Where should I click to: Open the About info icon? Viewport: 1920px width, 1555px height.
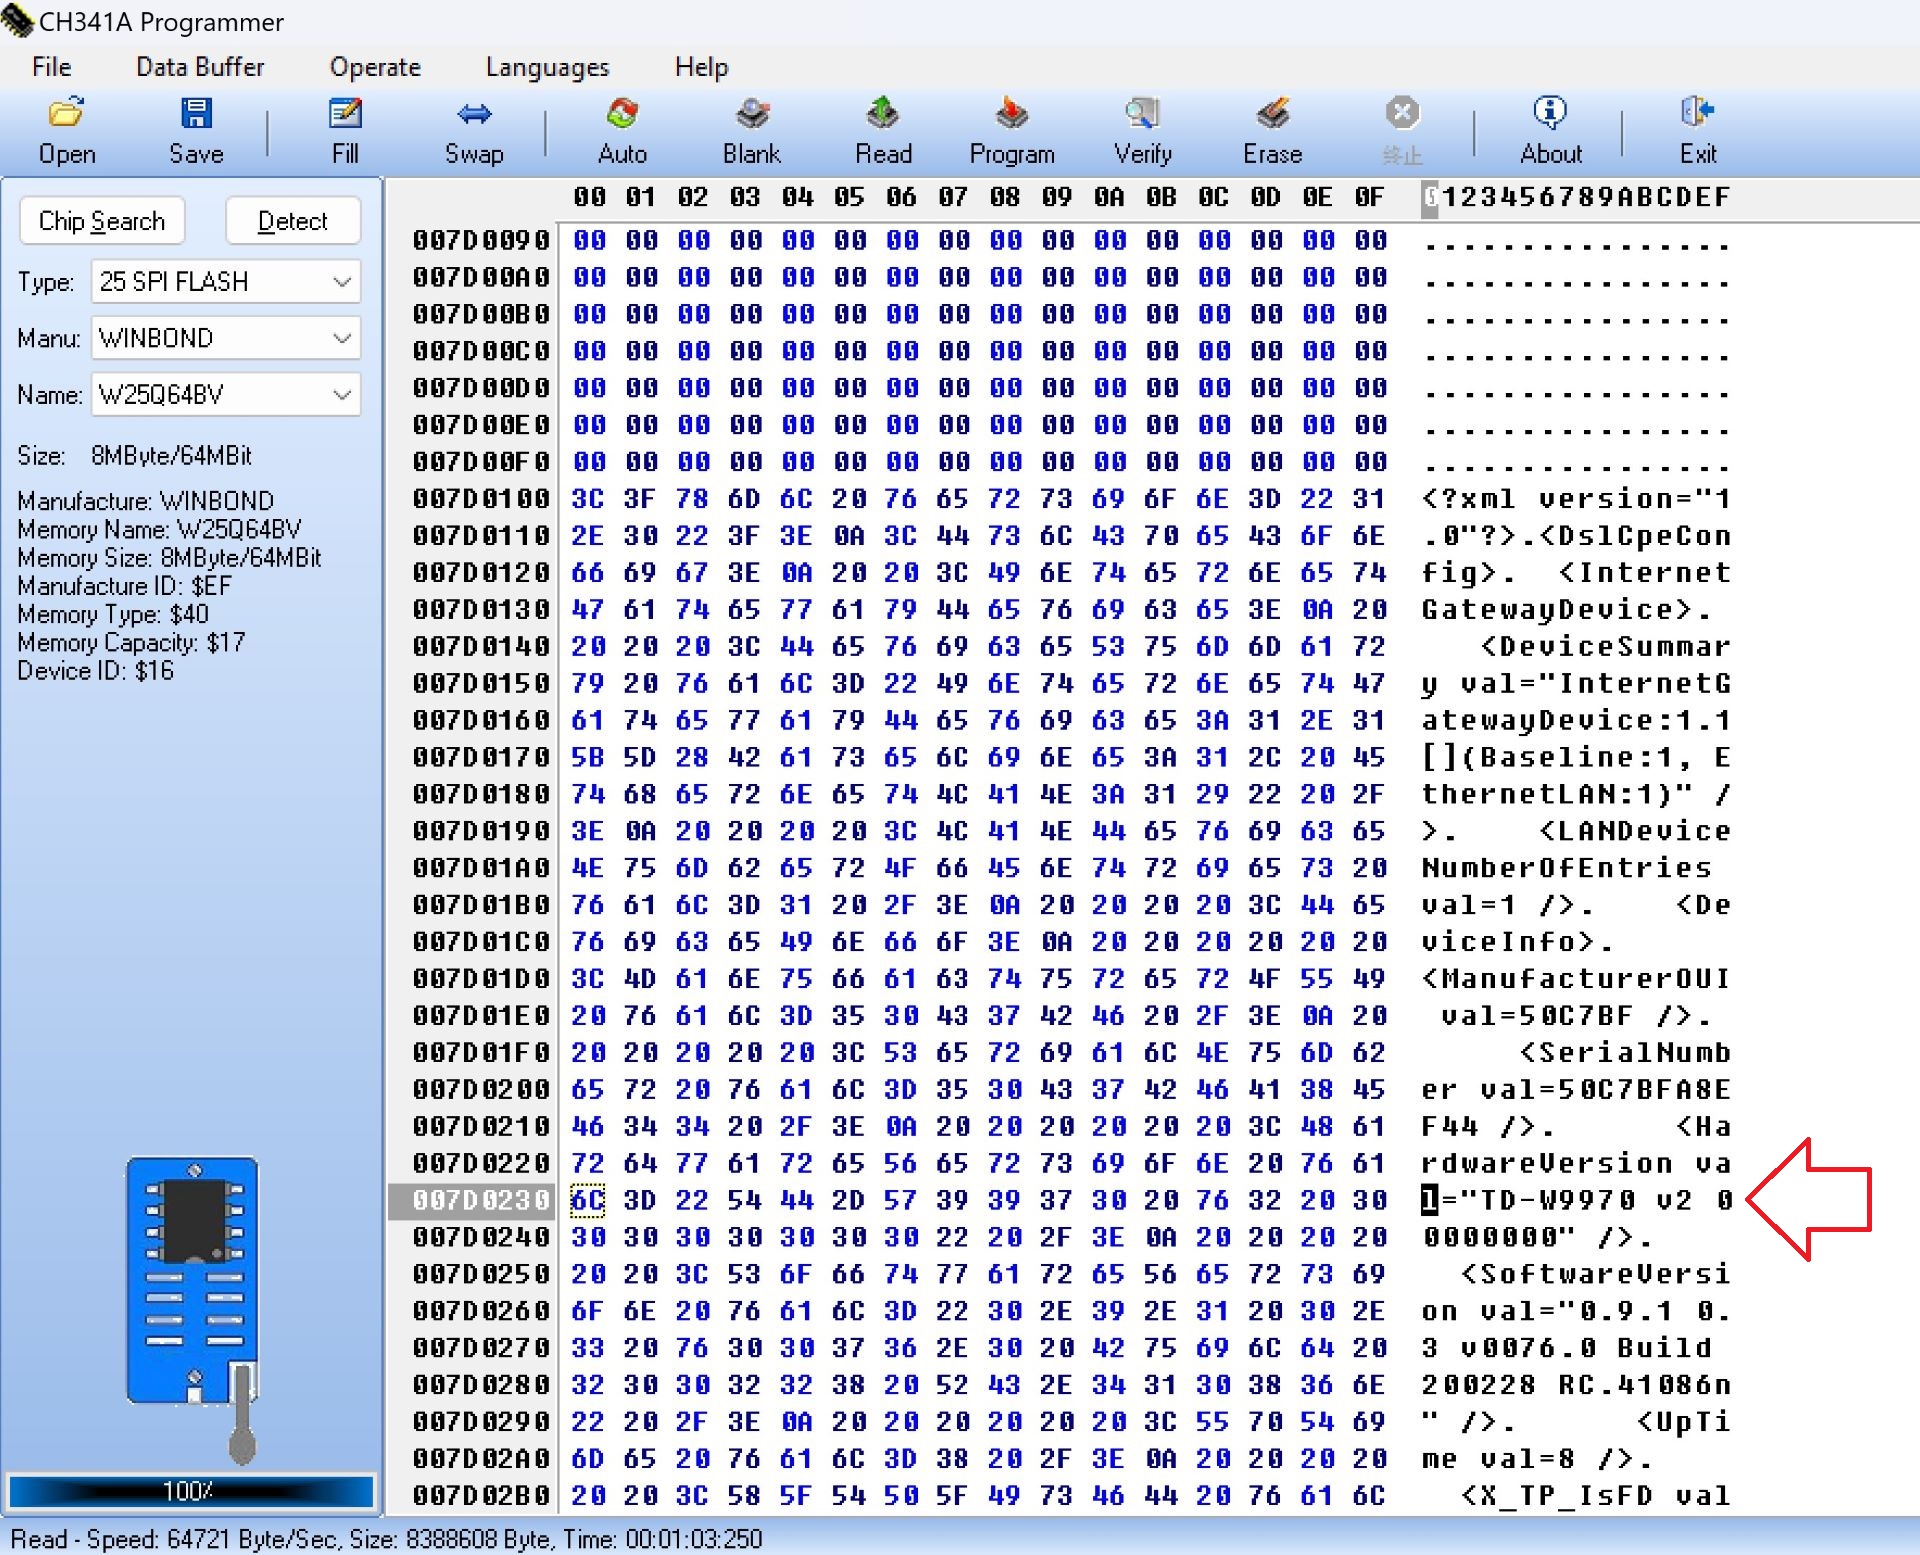pos(1550,112)
